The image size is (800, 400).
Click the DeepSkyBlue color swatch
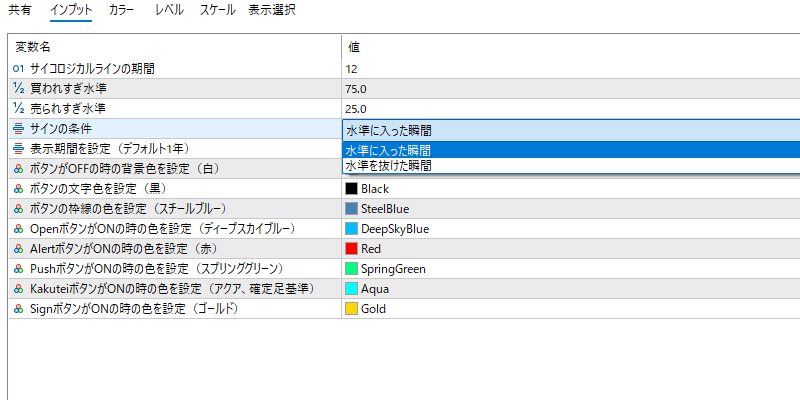tap(352, 229)
